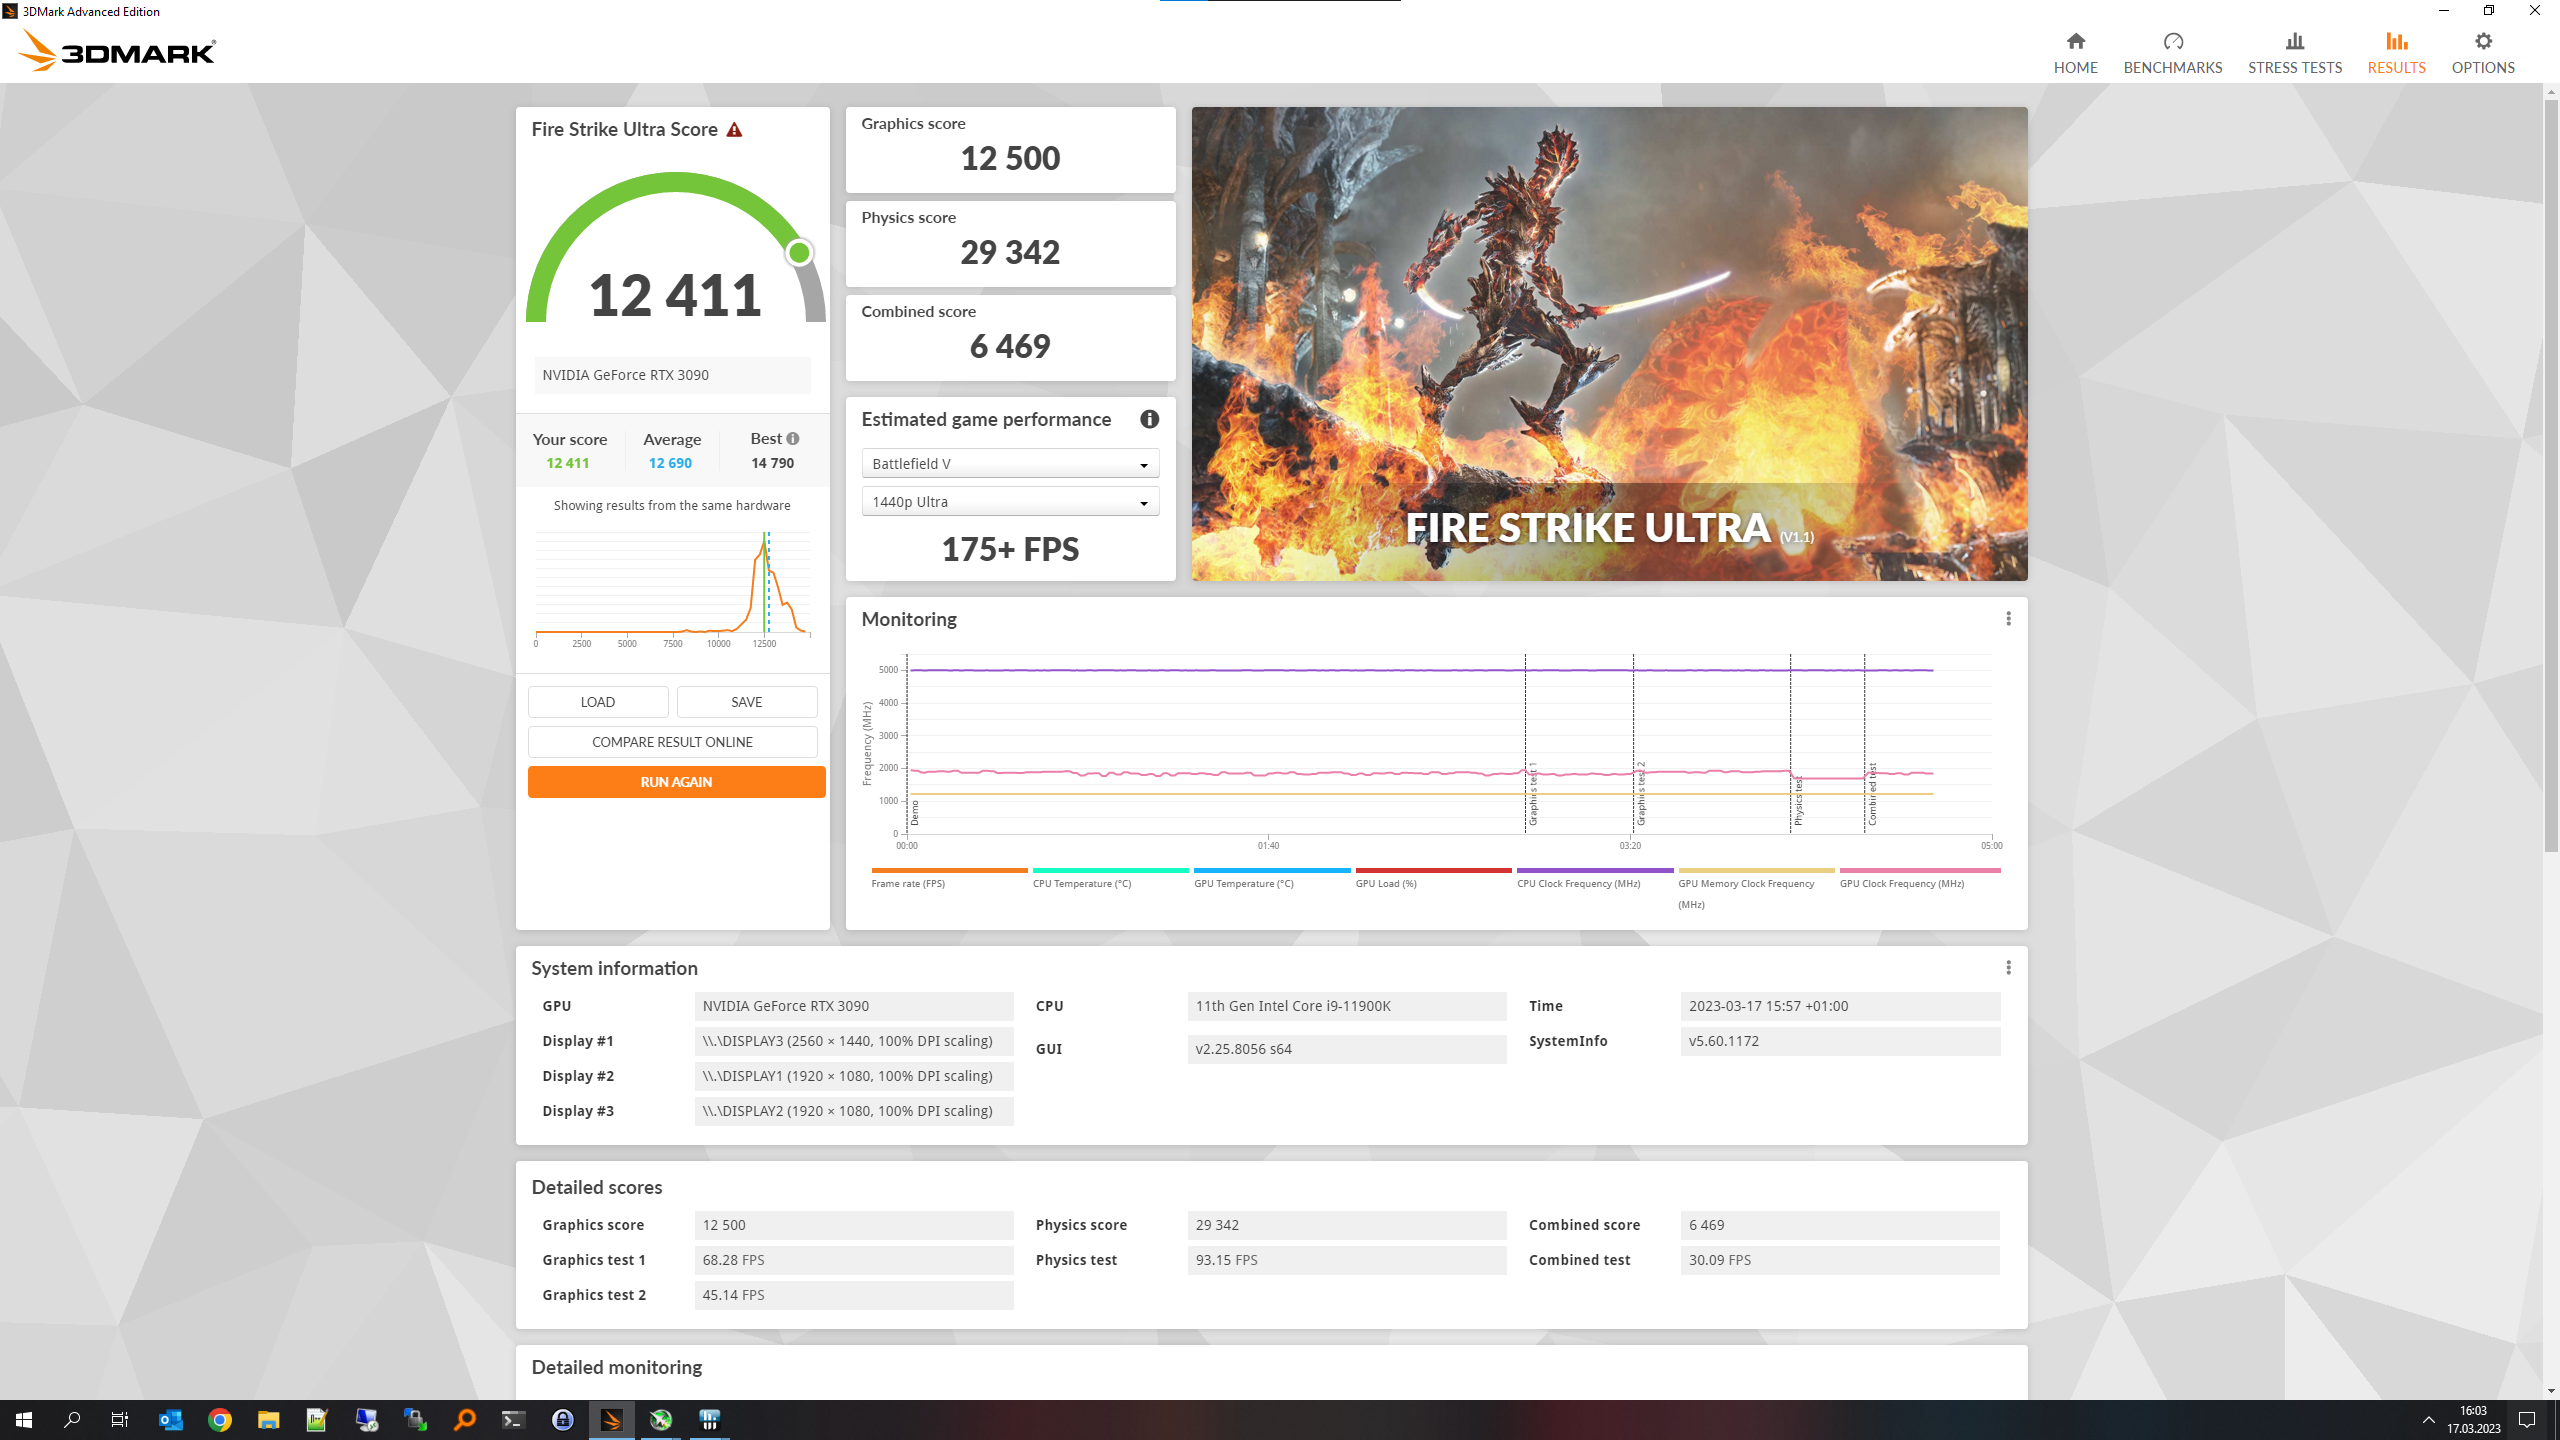This screenshot has height=1440, width=2560.
Task: Expand the Battlefield V game dropdown
Action: [1010, 463]
